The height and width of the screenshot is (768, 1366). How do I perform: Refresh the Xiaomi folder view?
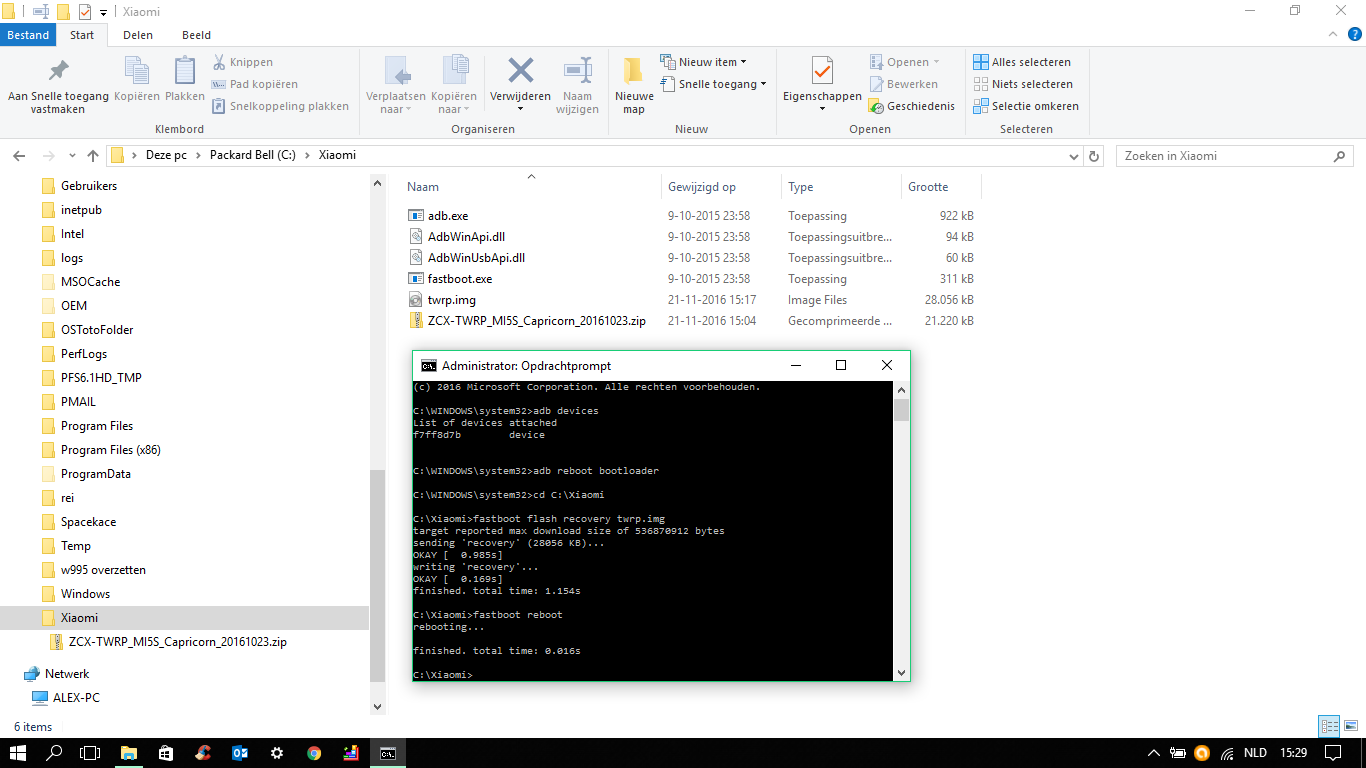click(x=1094, y=156)
